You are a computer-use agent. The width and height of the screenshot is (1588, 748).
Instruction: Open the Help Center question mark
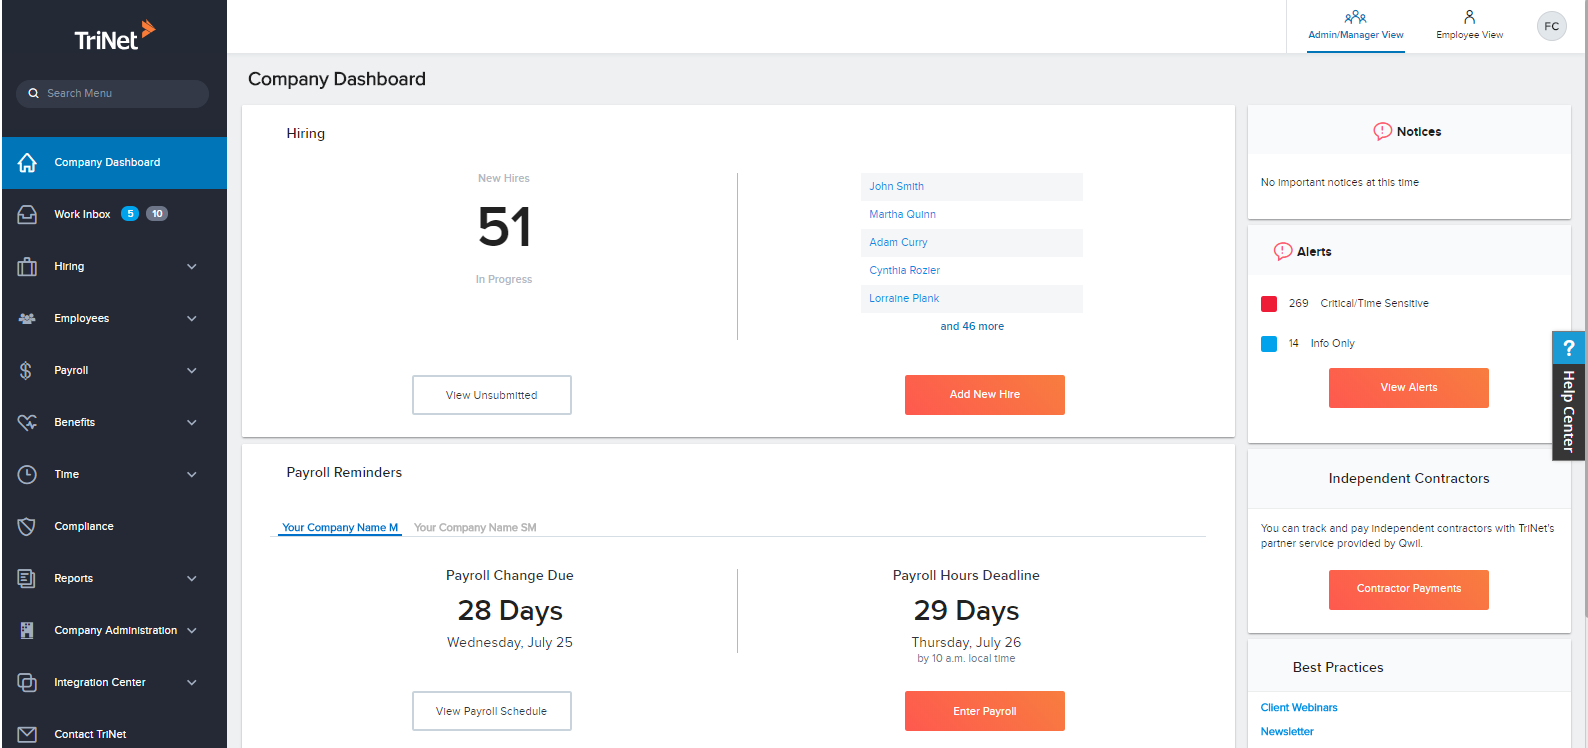point(1568,348)
